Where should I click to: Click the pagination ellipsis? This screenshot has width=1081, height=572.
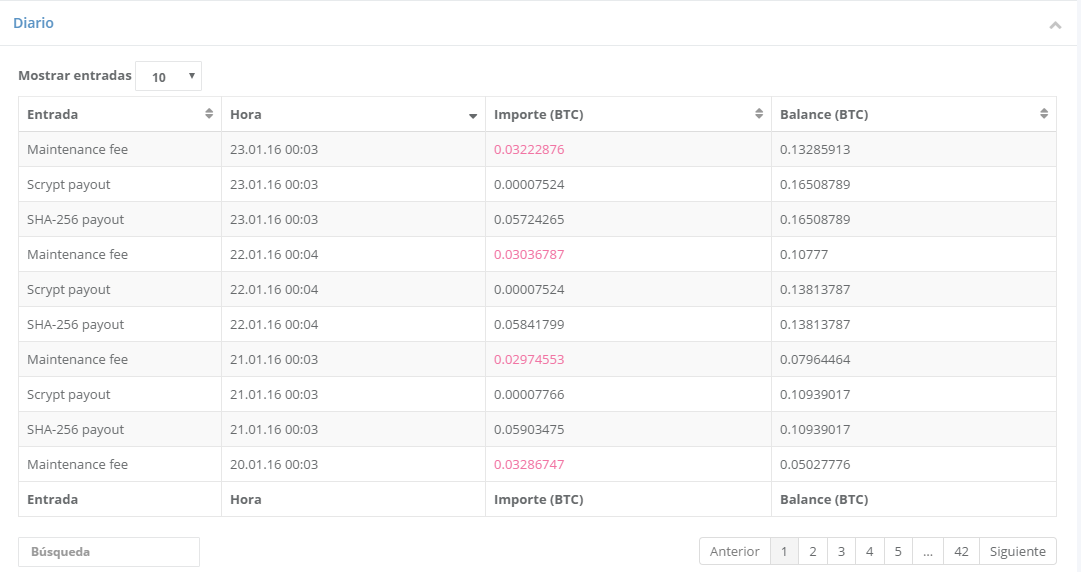point(928,551)
